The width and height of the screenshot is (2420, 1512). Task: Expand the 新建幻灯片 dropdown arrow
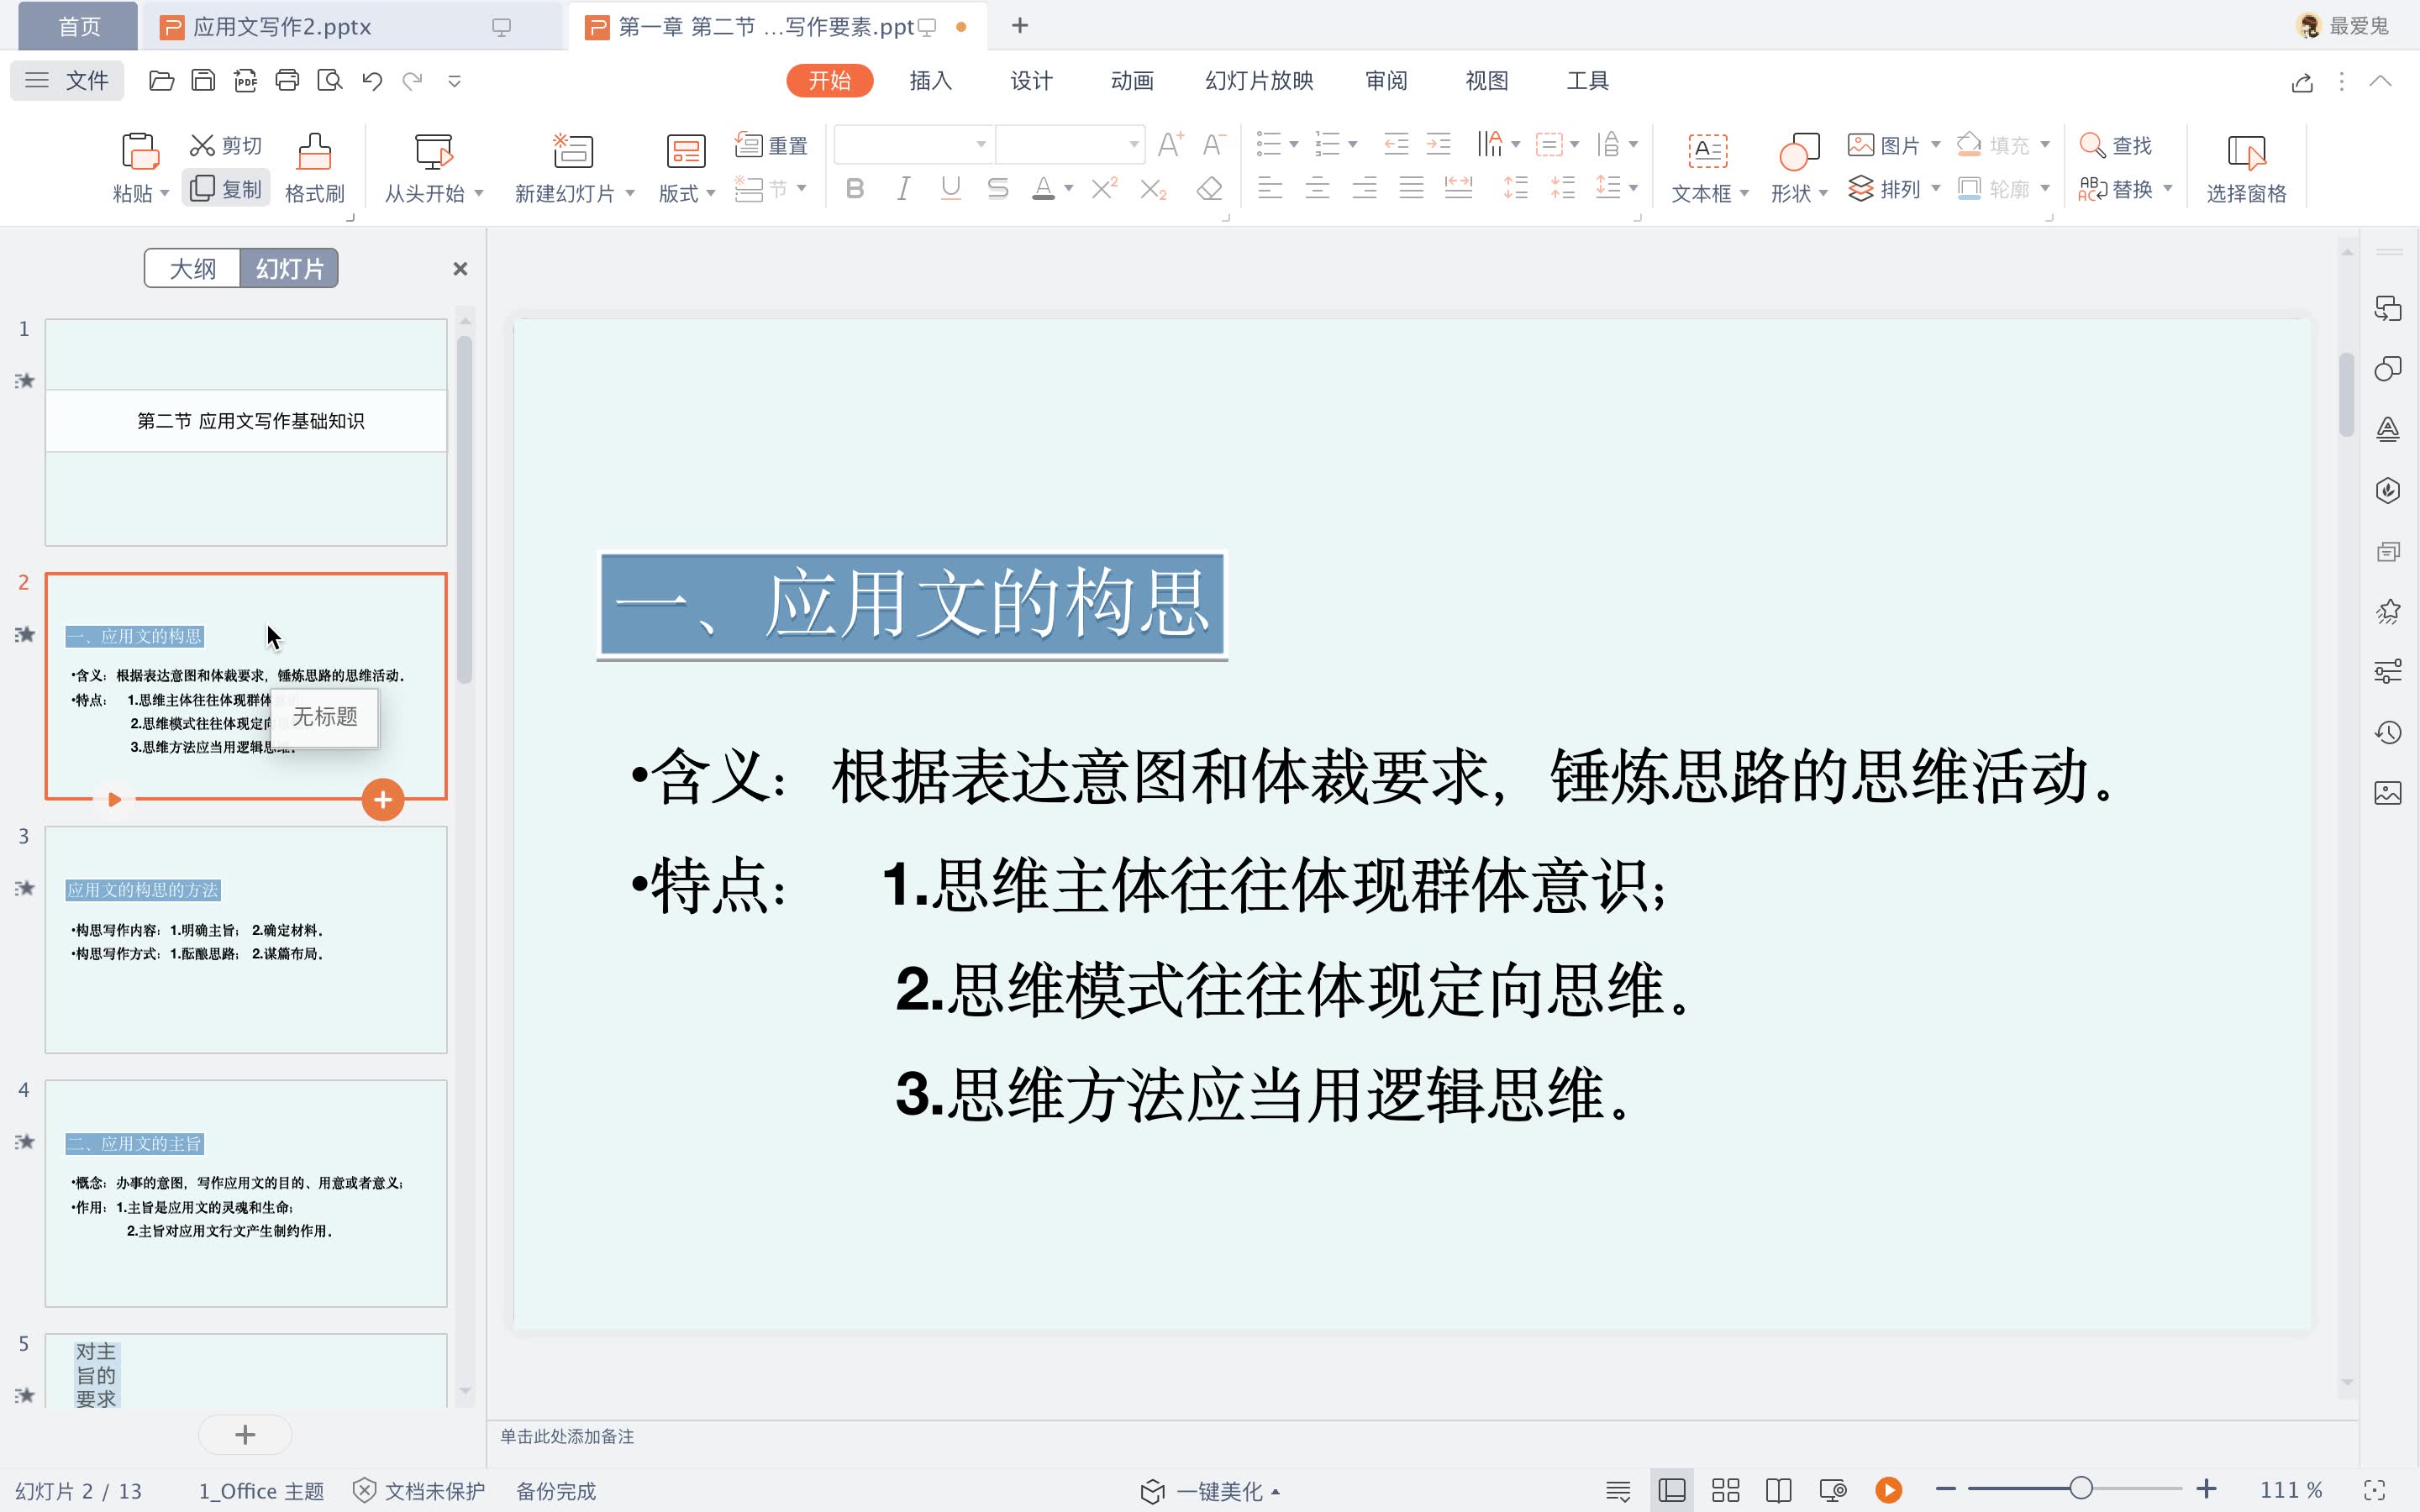(630, 193)
